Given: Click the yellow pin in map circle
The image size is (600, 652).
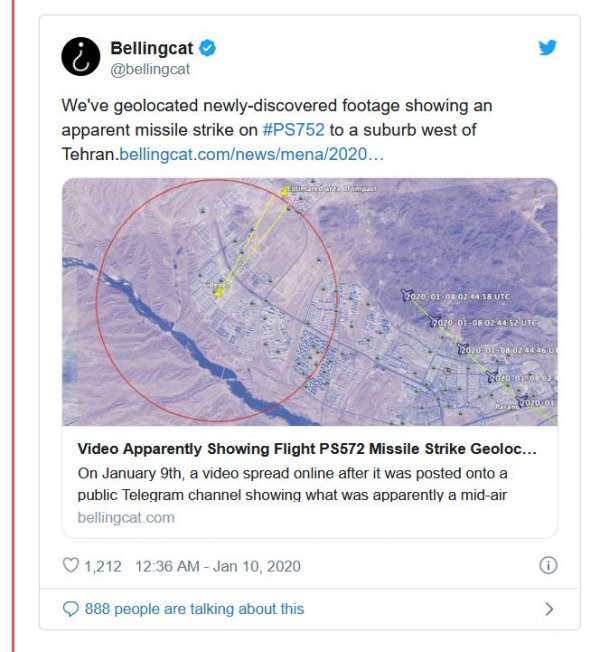Looking at the screenshot, I should point(217,292).
